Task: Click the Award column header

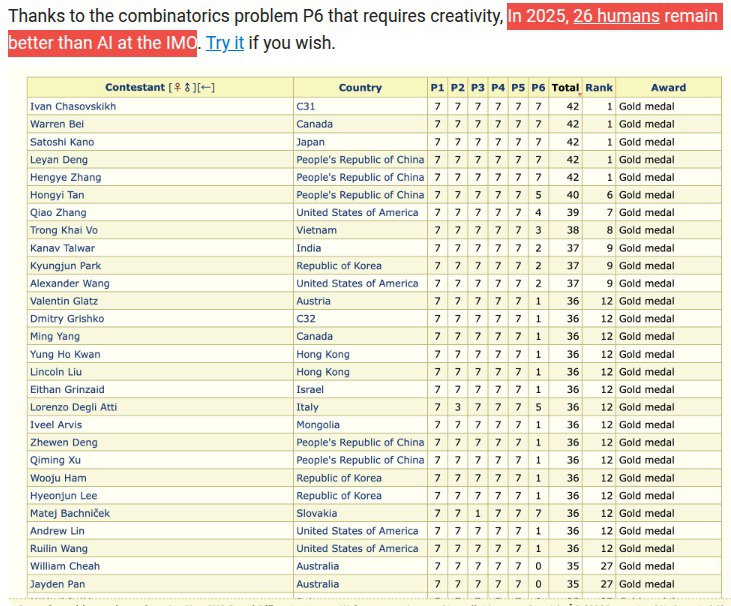Action: [x=668, y=88]
